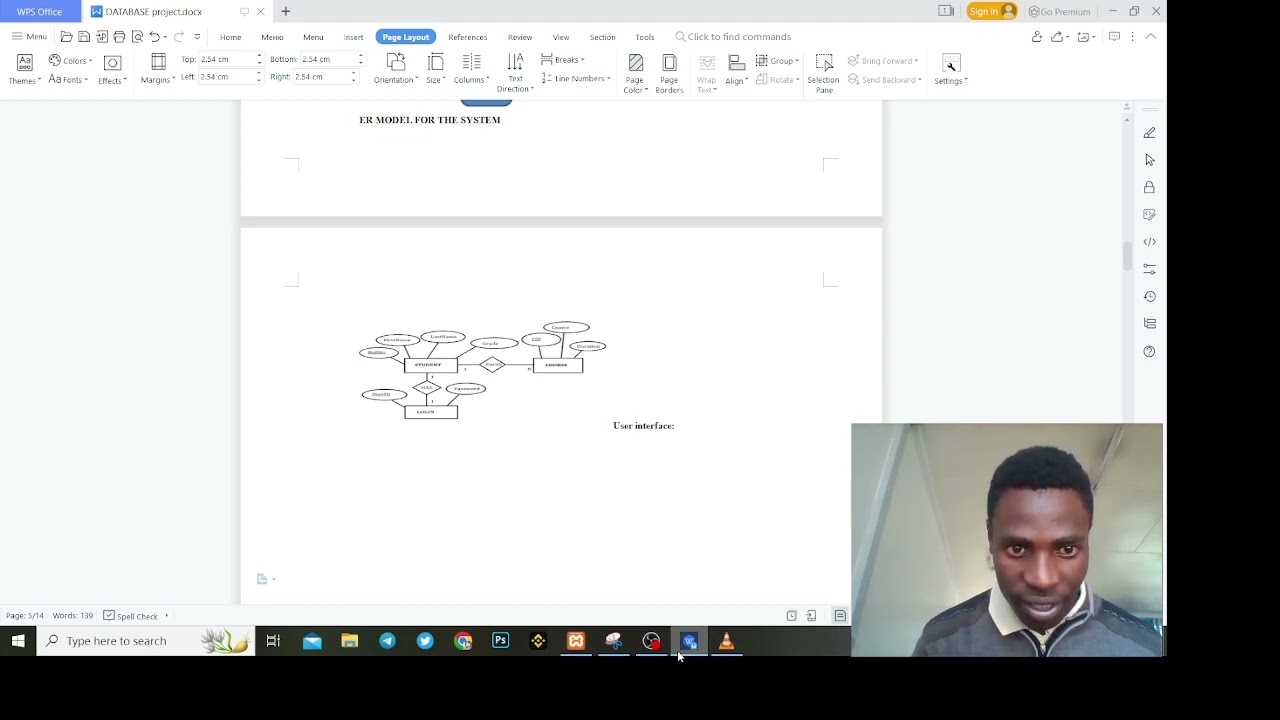Open the Page Borders dialog

[669, 74]
